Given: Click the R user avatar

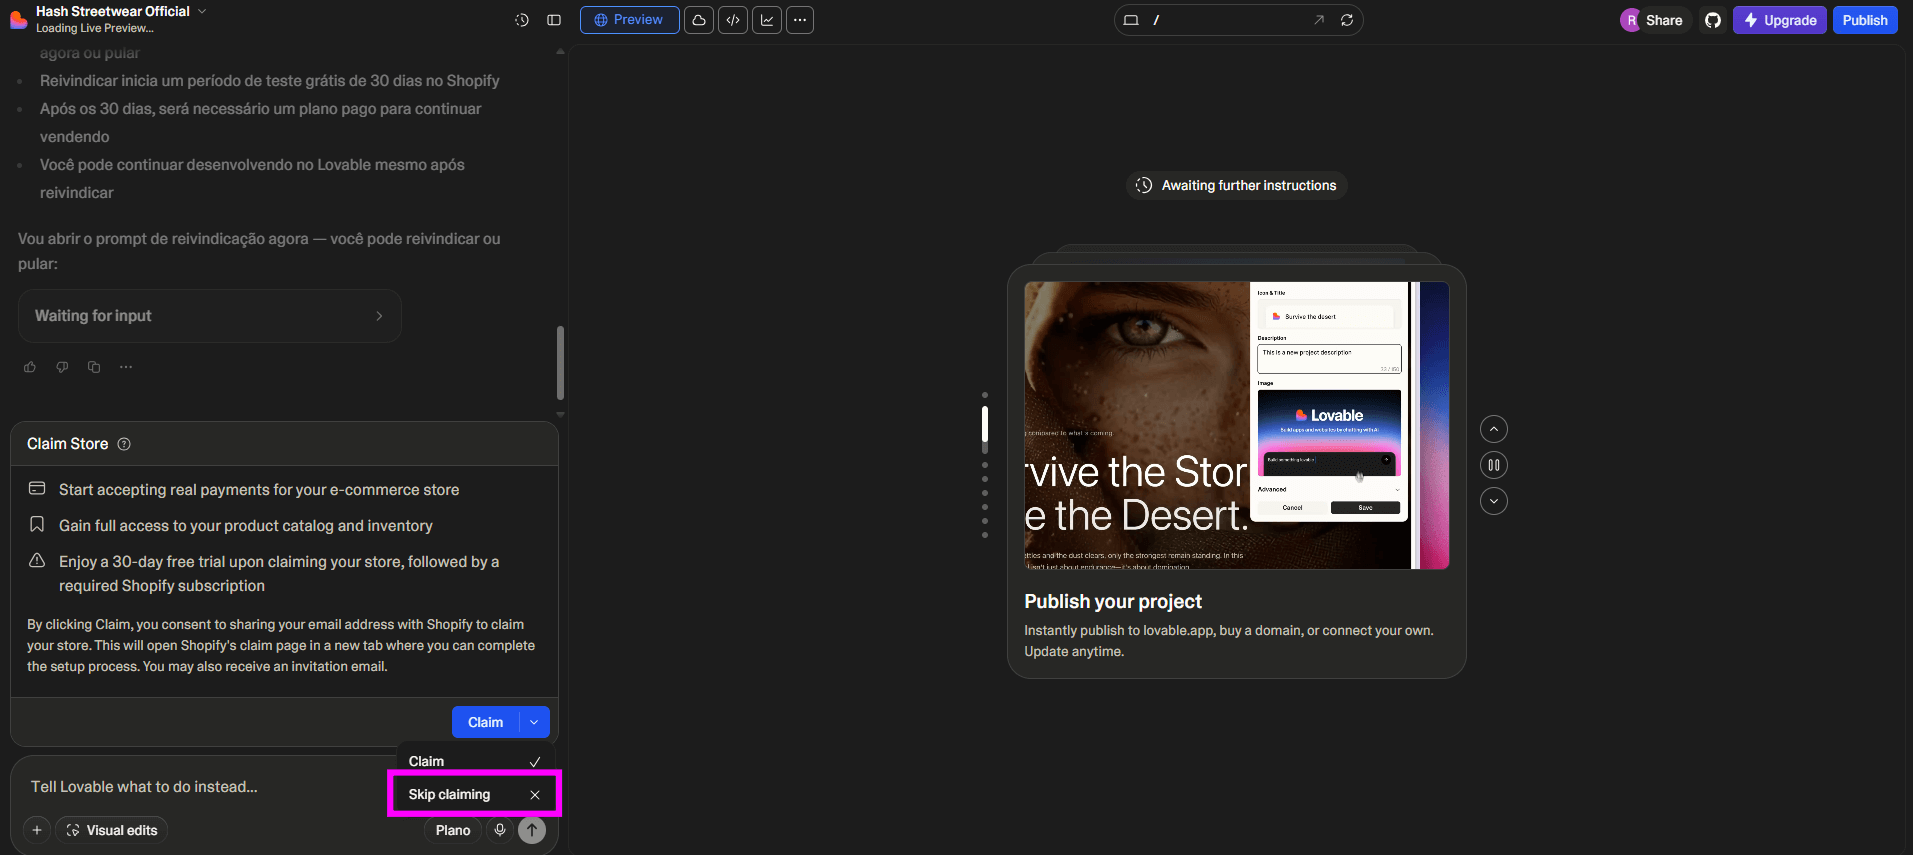Looking at the screenshot, I should 1631,20.
